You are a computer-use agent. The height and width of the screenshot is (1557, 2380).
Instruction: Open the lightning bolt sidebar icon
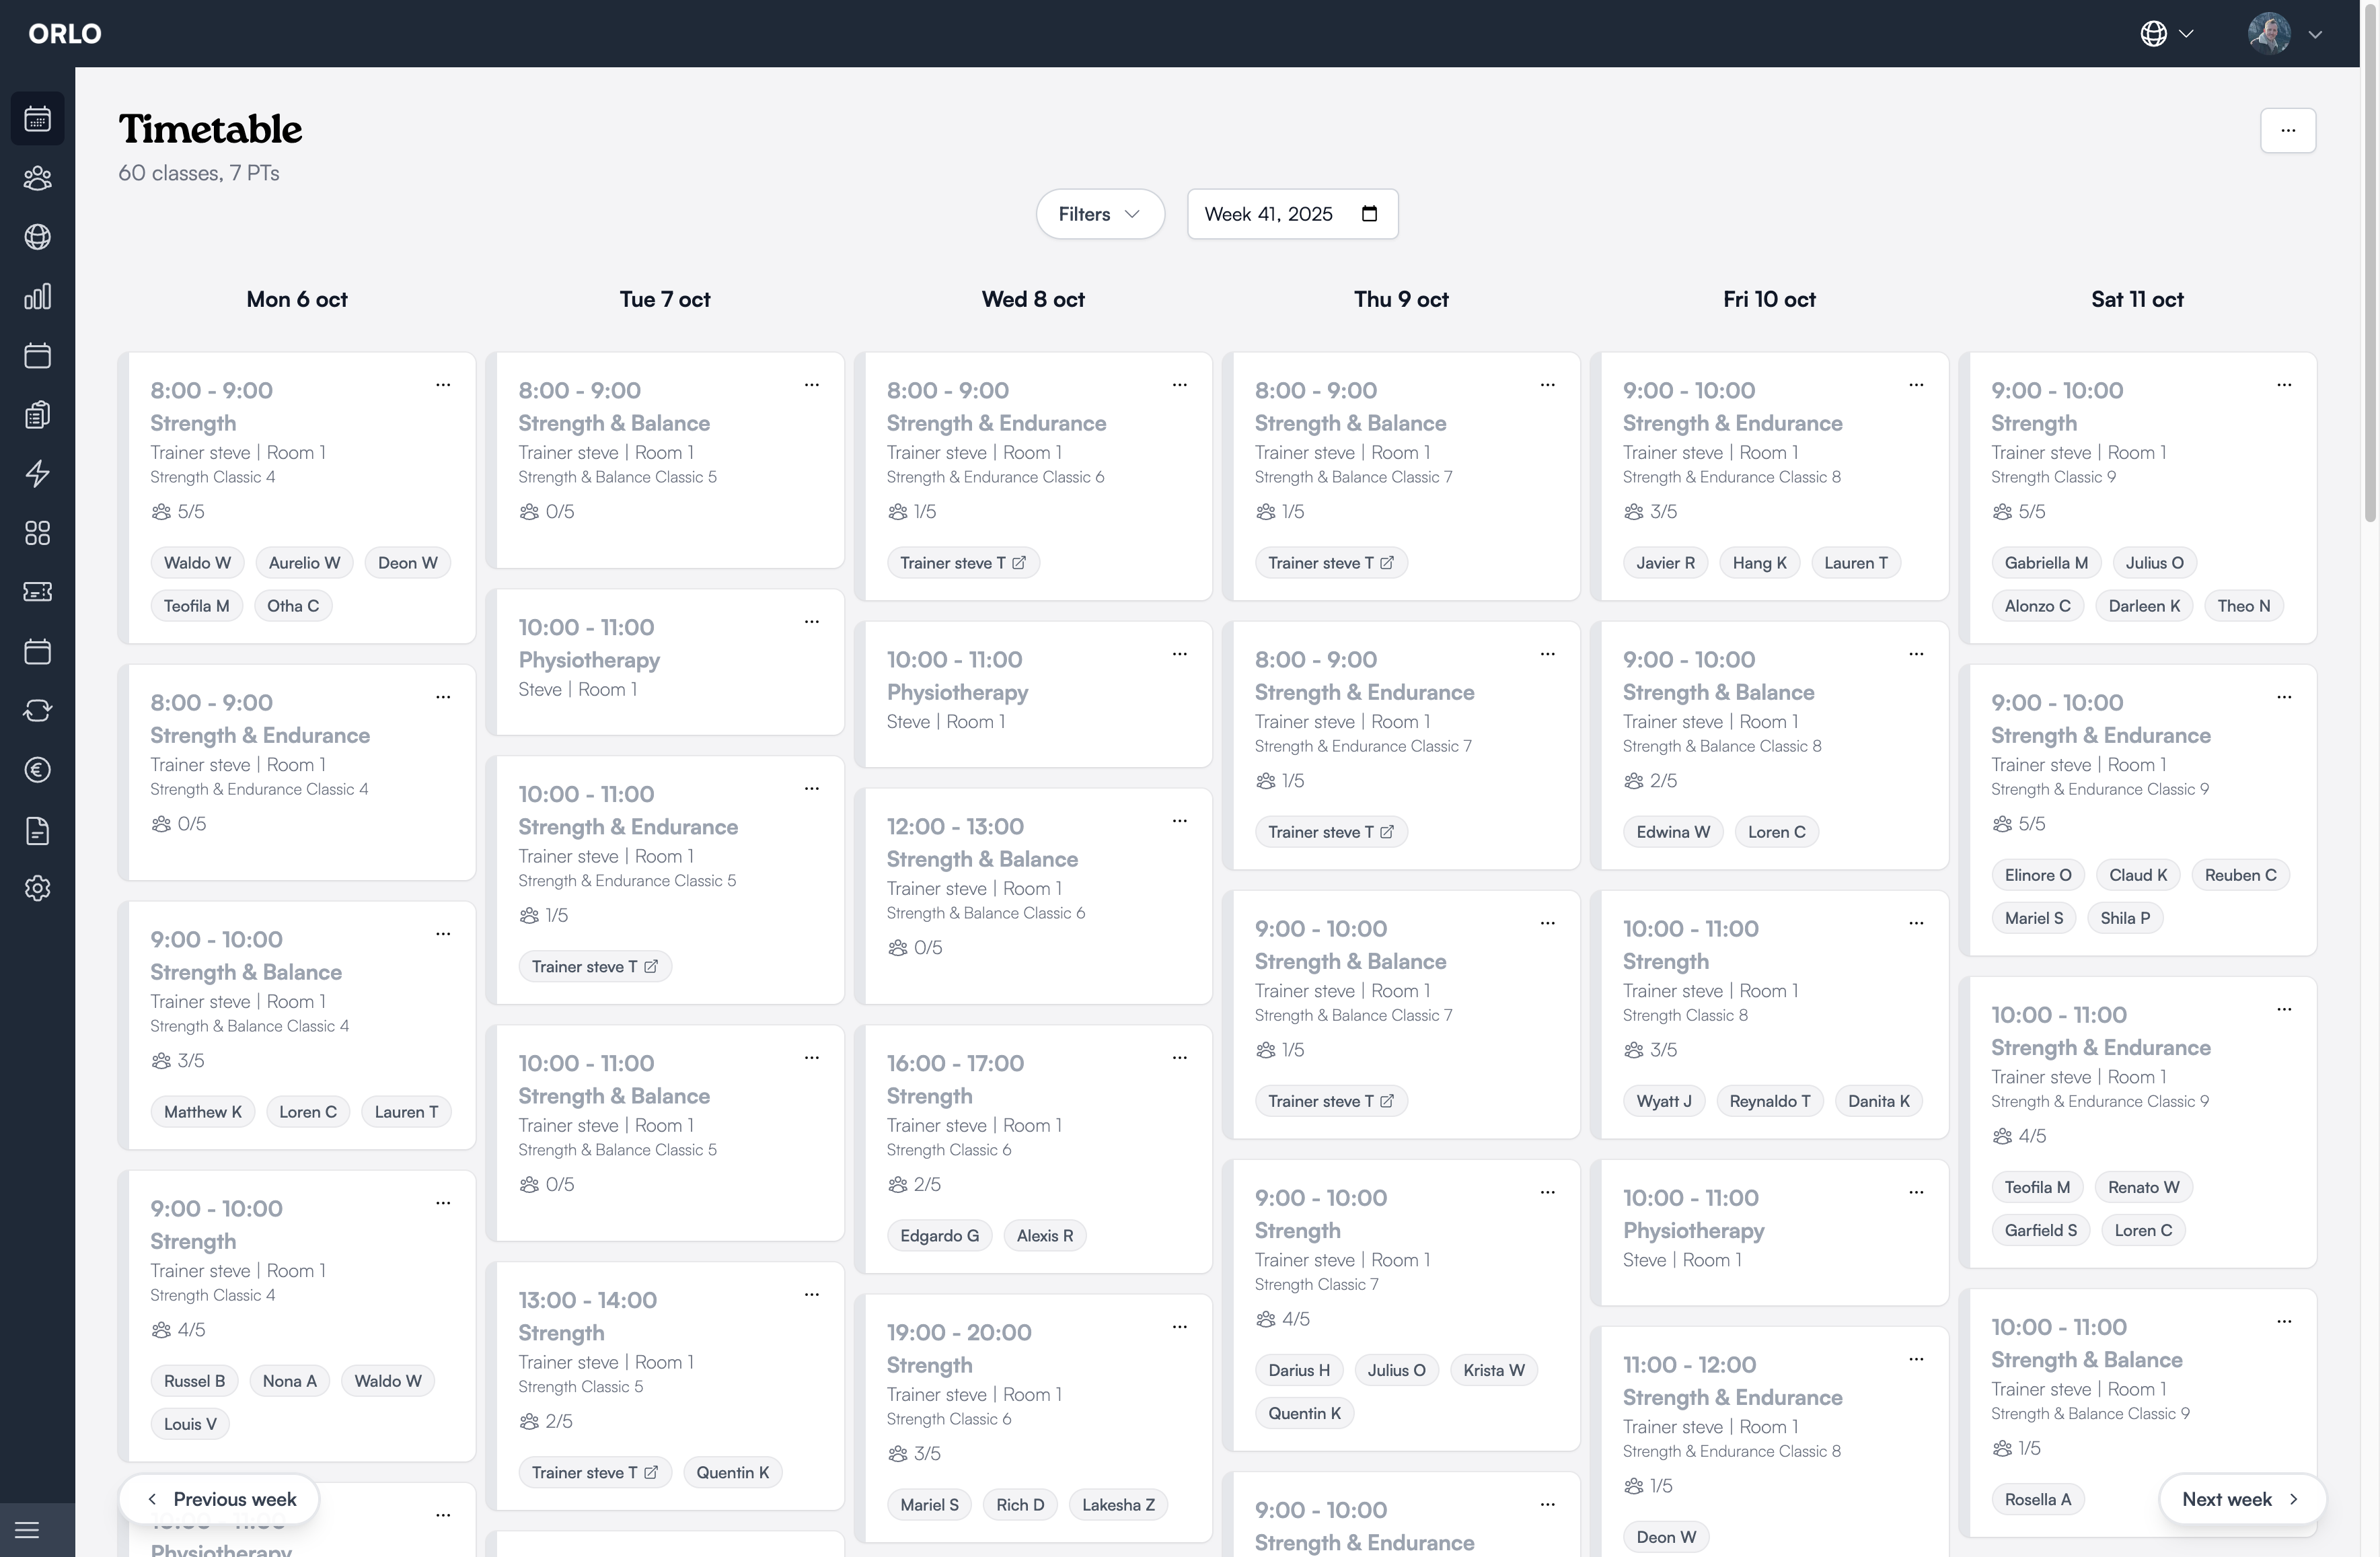37,474
